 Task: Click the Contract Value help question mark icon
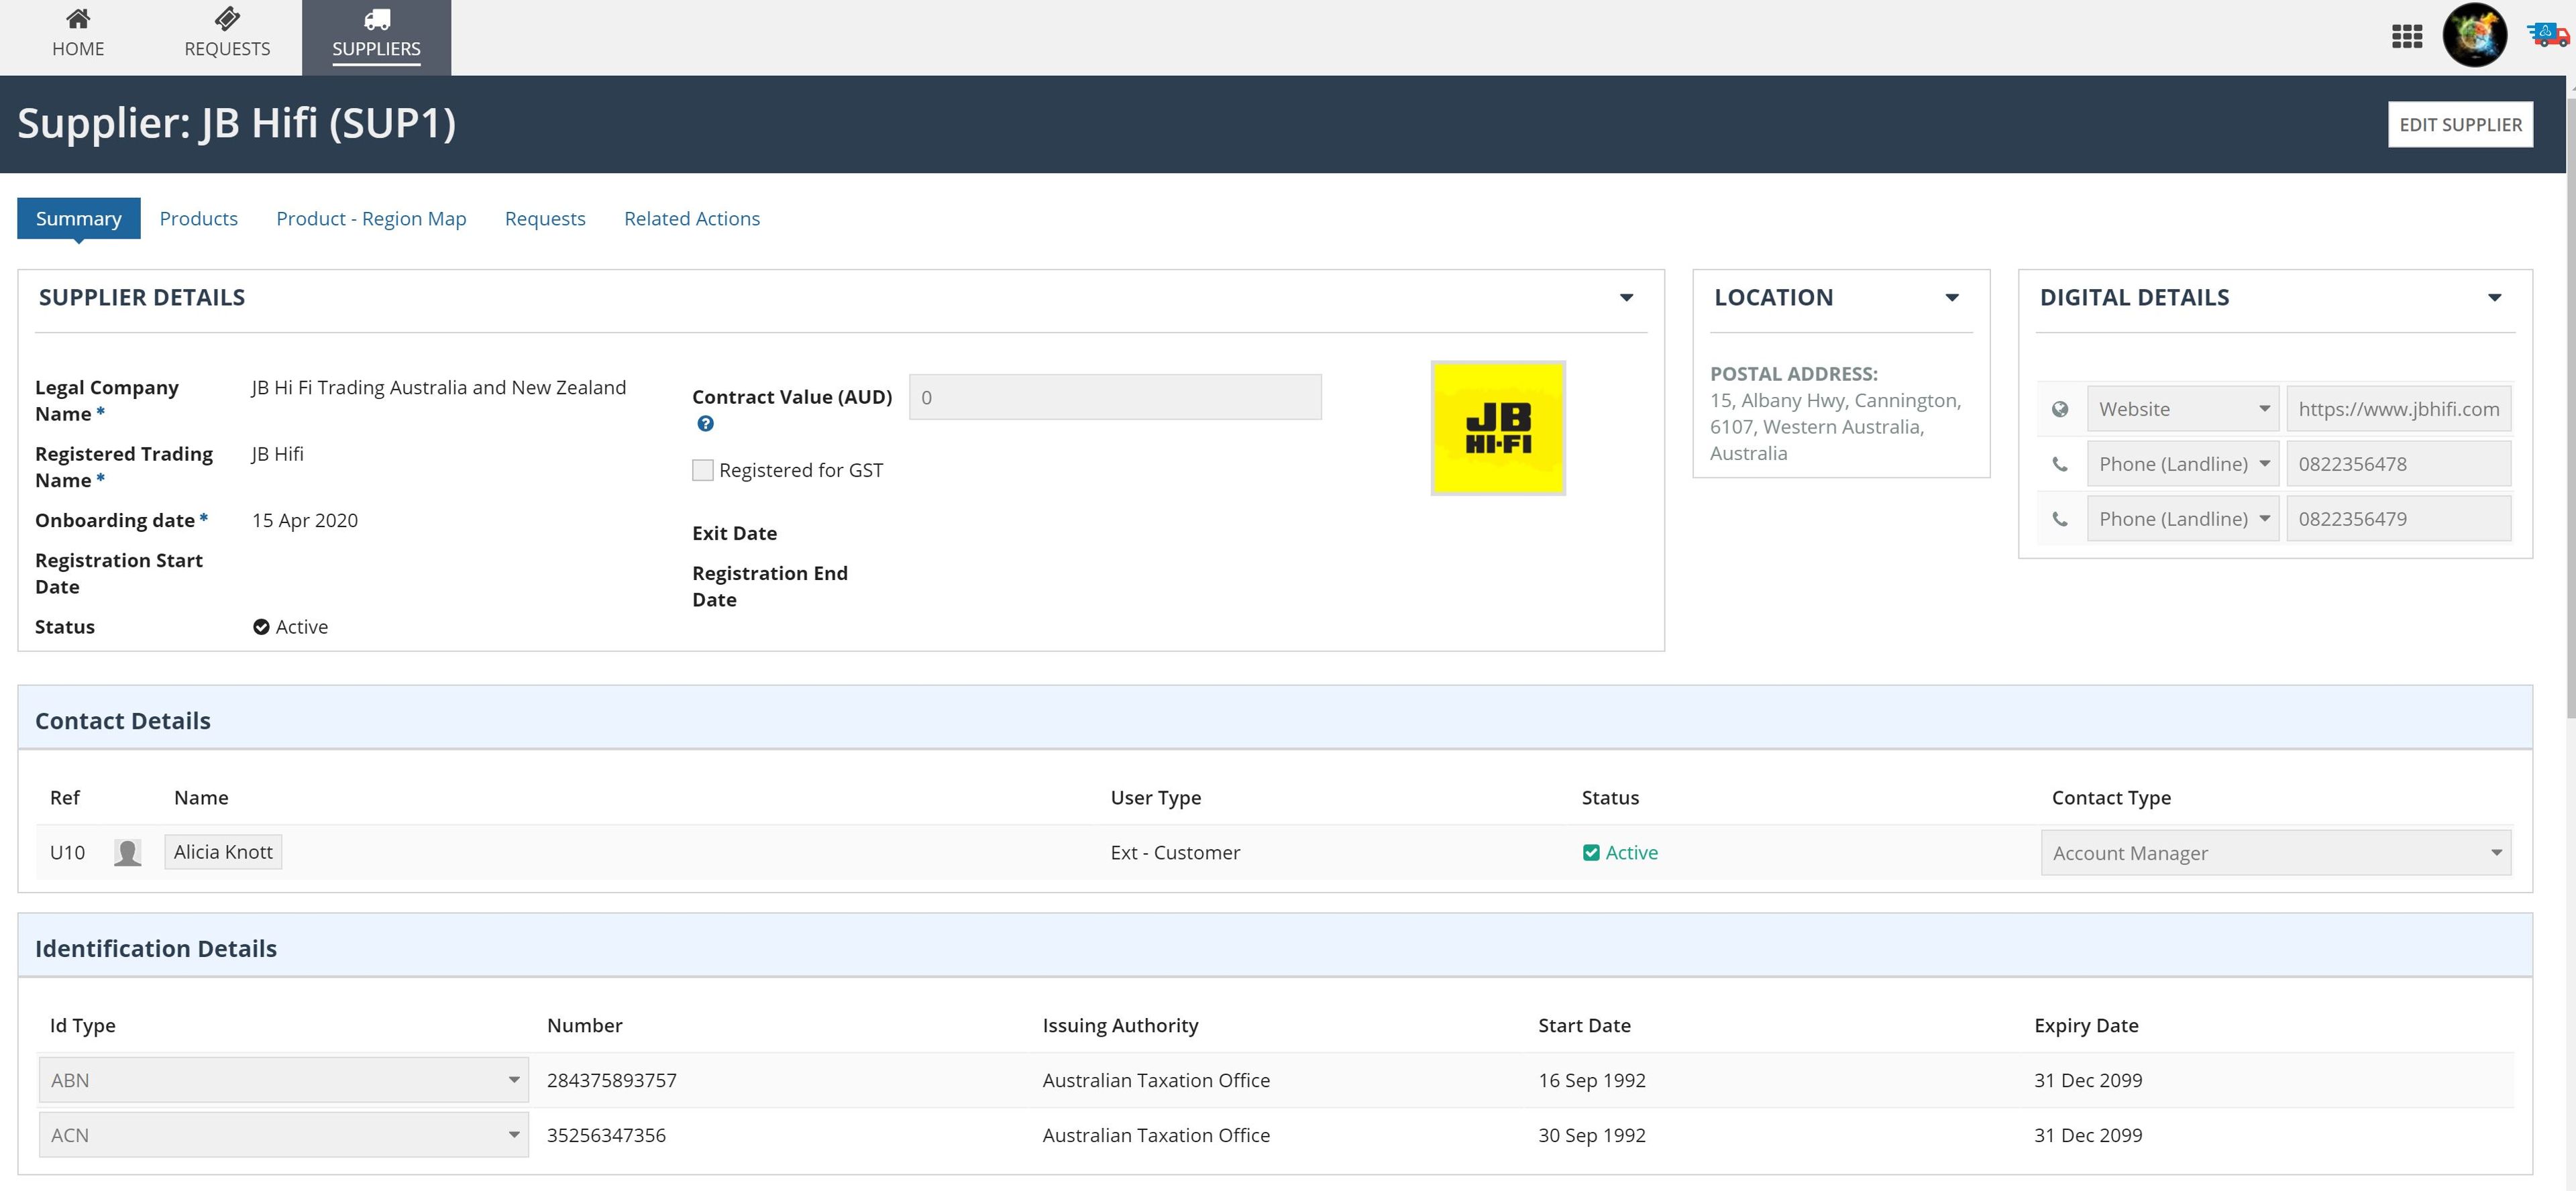point(705,424)
